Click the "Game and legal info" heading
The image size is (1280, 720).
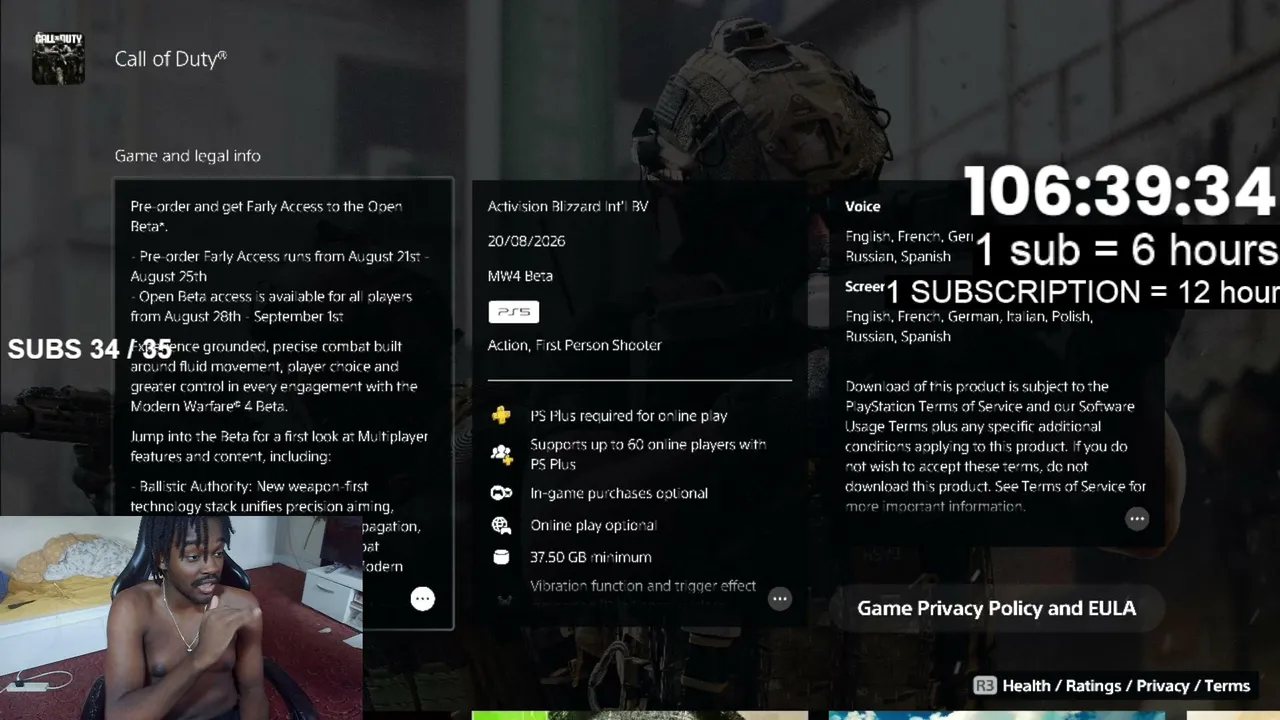(x=188, y=156)
